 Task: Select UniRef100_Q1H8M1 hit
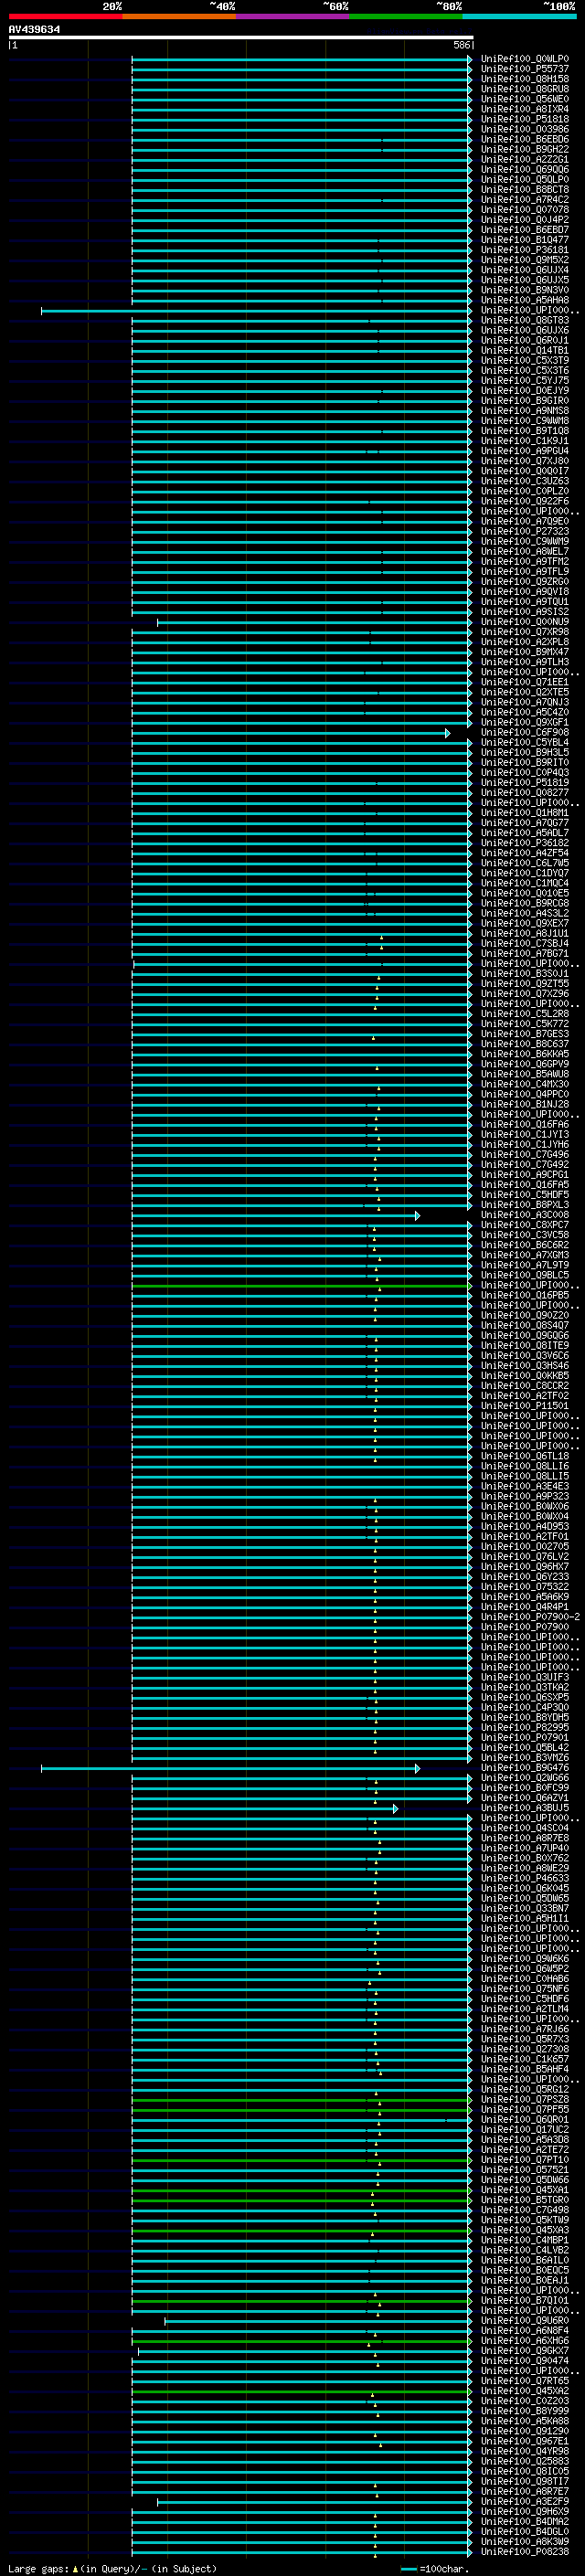coord(524,813)
